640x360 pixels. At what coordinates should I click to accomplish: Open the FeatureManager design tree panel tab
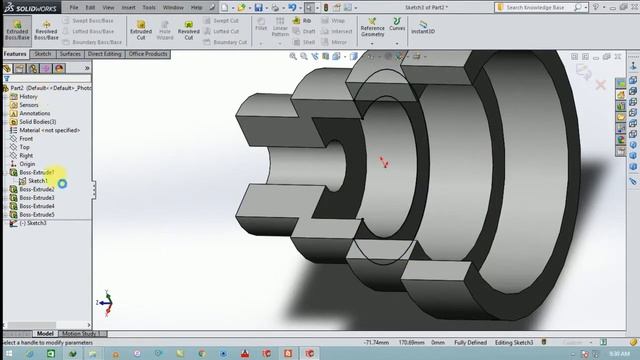click(7, 68)
